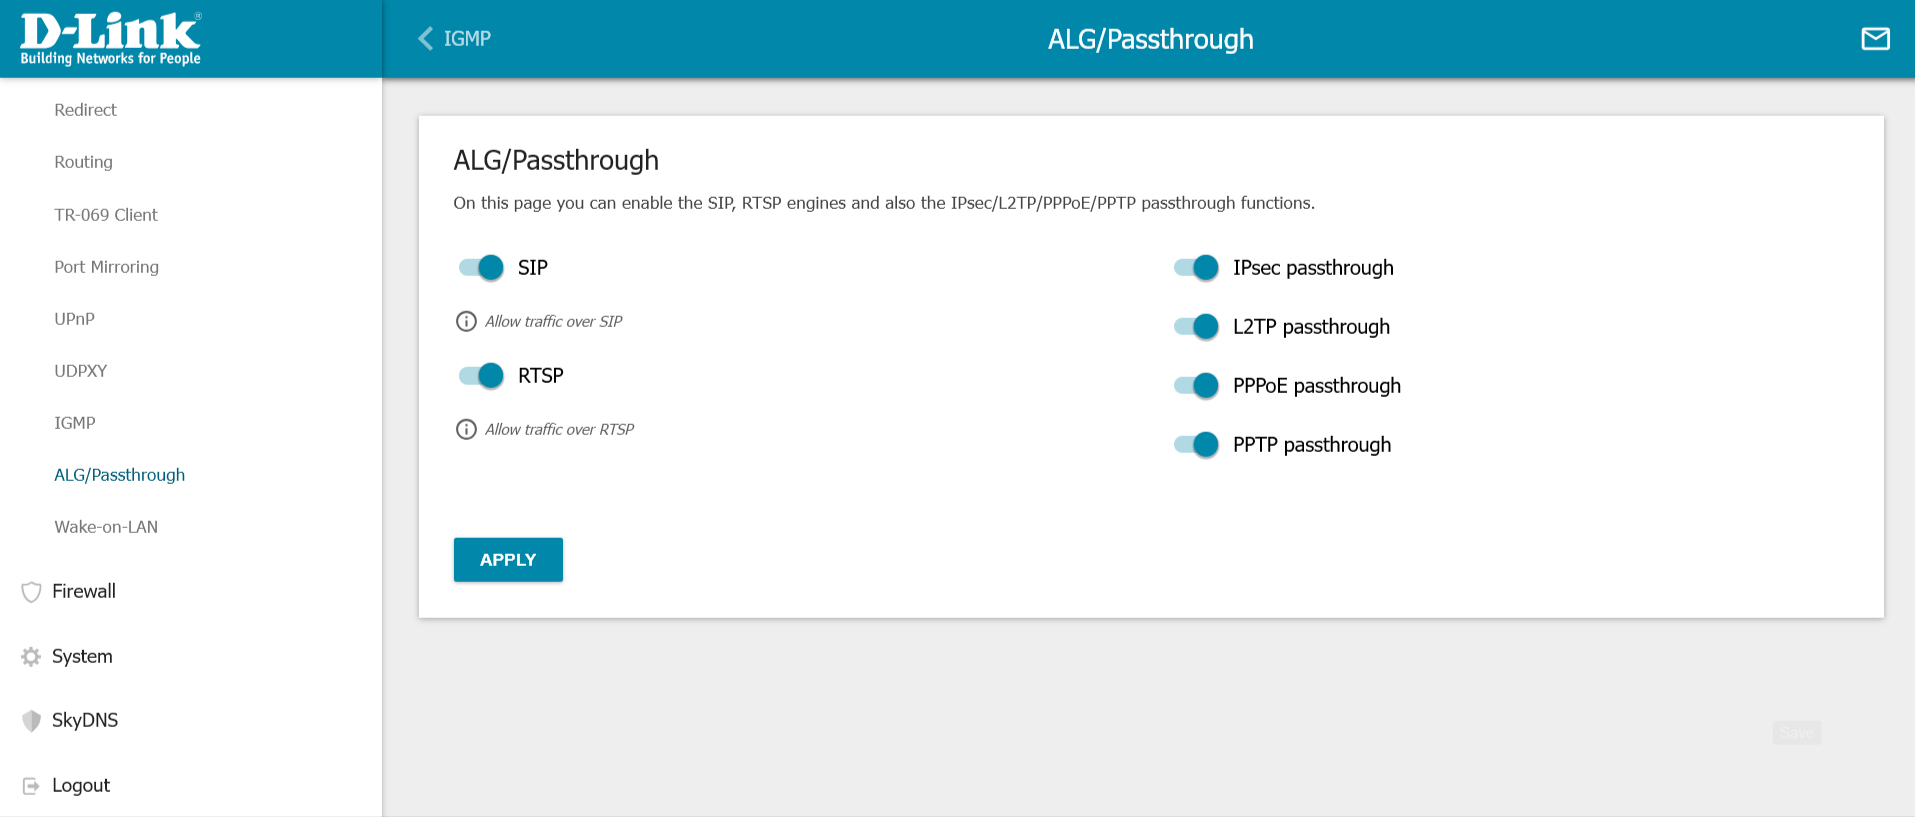This screenshot has height=817, width=1915.
Task: Click the Firewall shield icon
Action: [x=32, y=592]
